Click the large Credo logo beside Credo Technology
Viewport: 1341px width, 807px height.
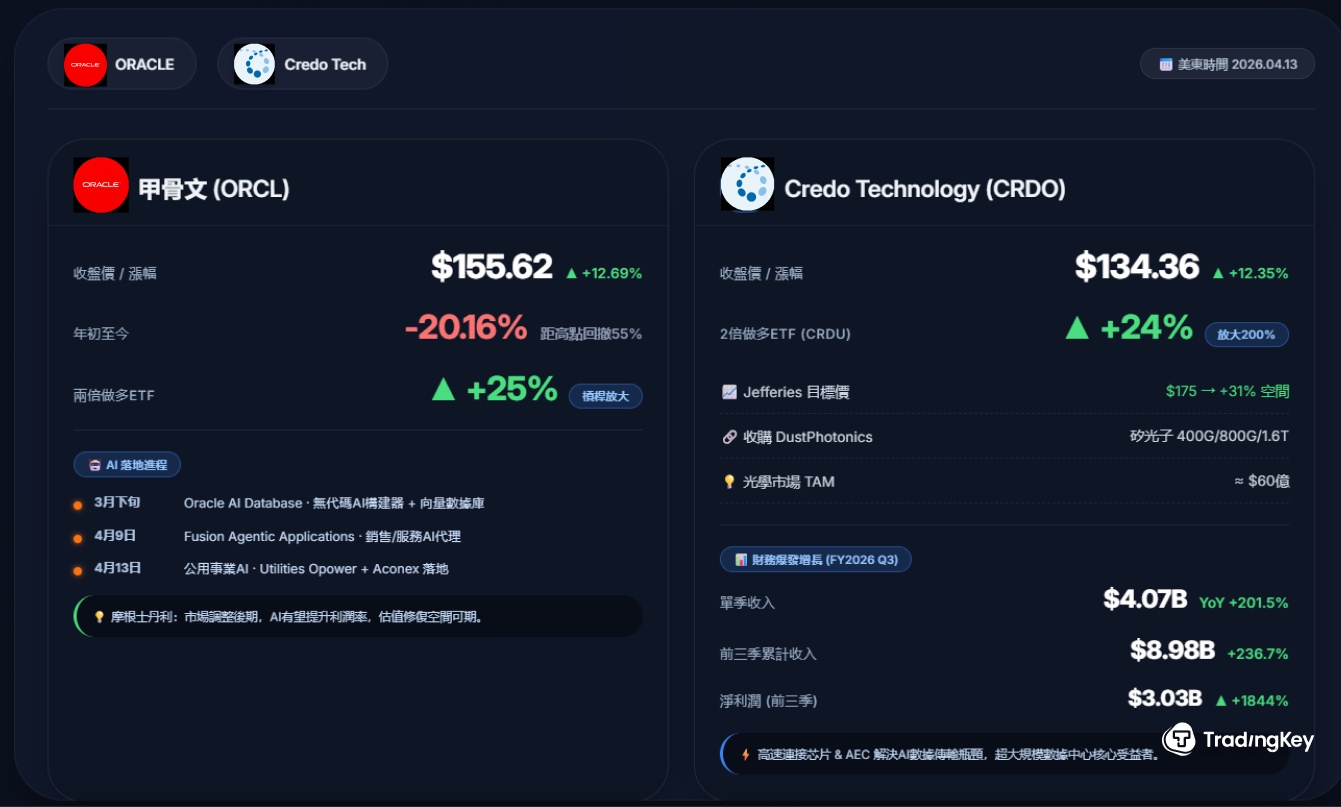pyautogui.click(x=747, y=184)
